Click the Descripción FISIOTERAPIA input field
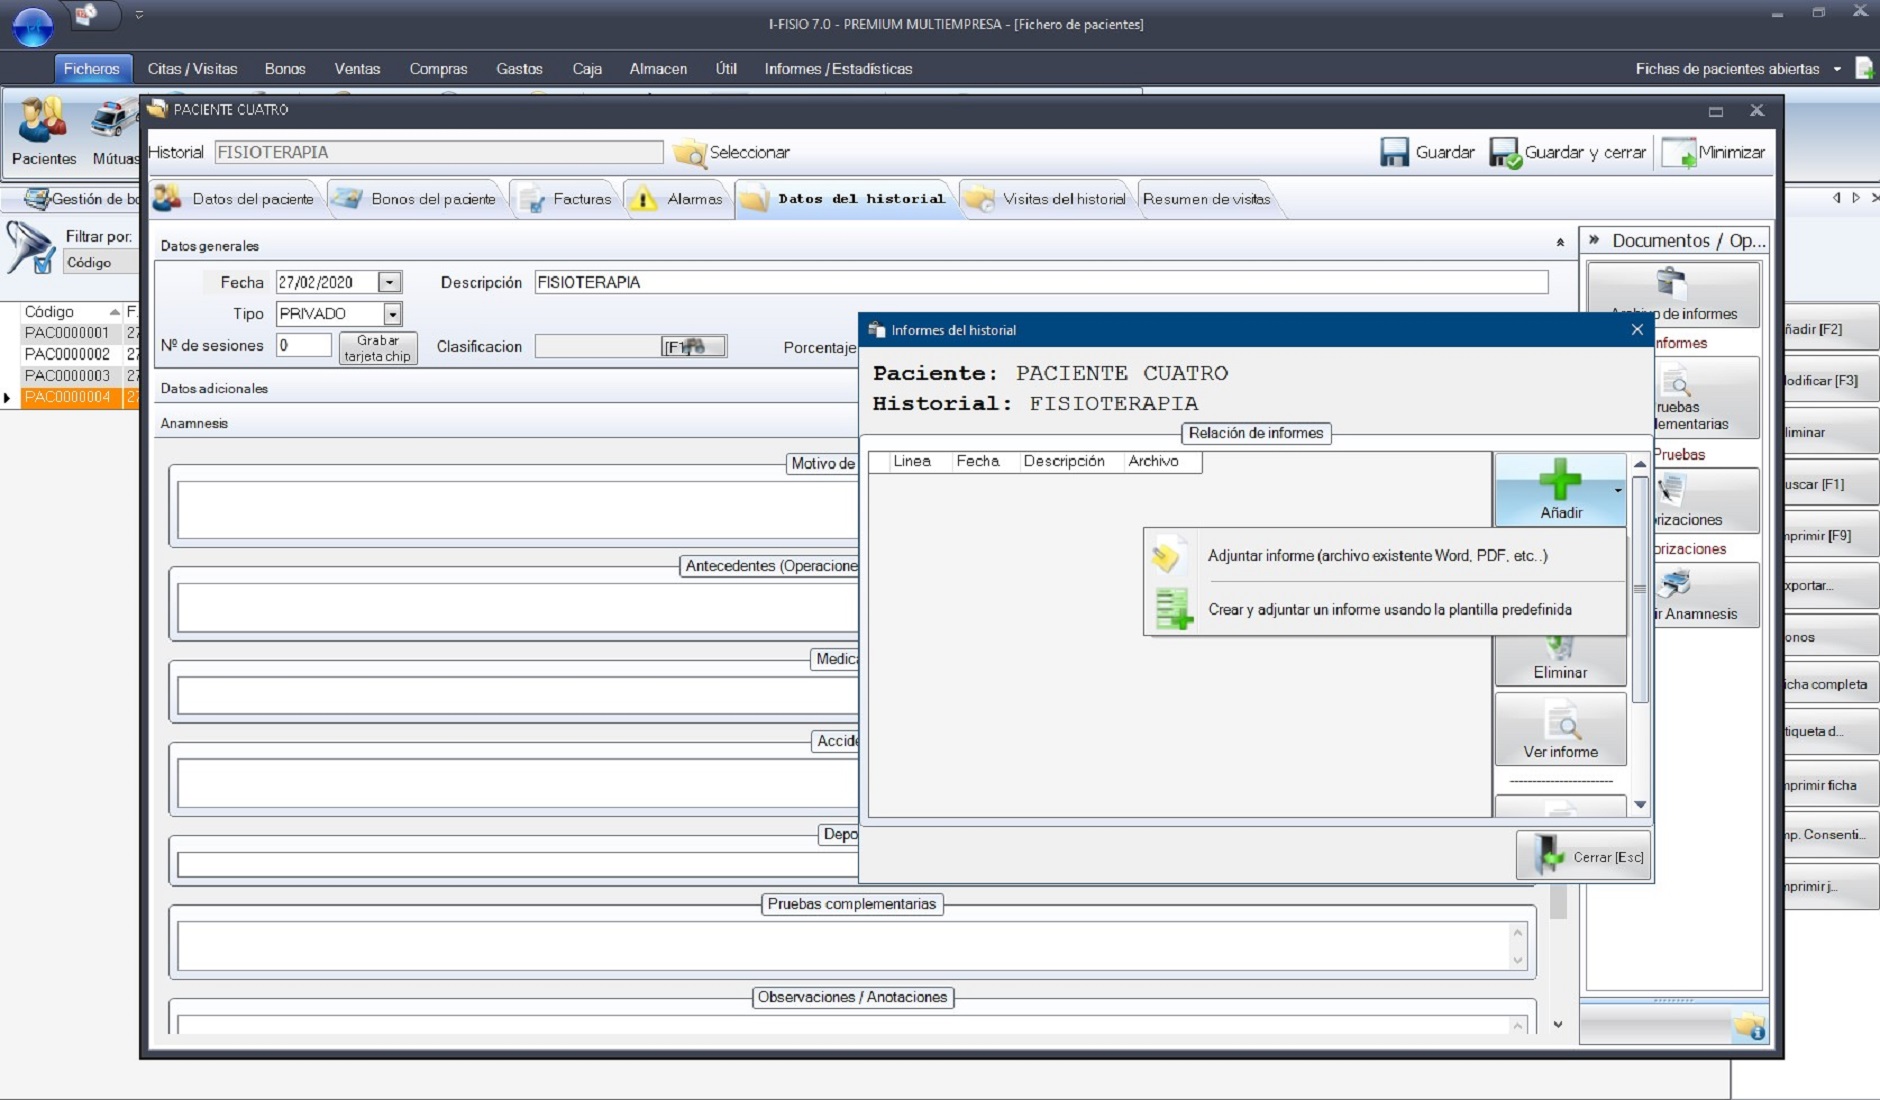This screenshot has height=1100, width=1880. (x=1041, y=283)
